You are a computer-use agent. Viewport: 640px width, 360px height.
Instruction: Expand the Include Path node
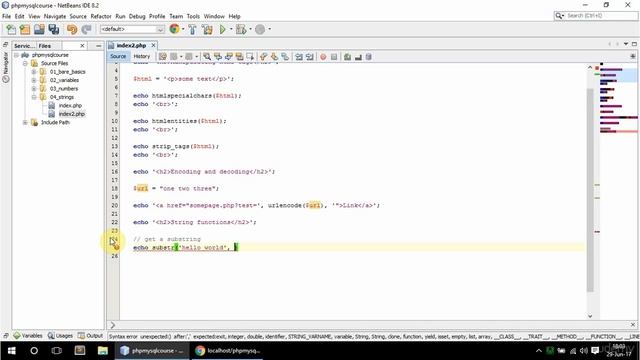point(25,122)
